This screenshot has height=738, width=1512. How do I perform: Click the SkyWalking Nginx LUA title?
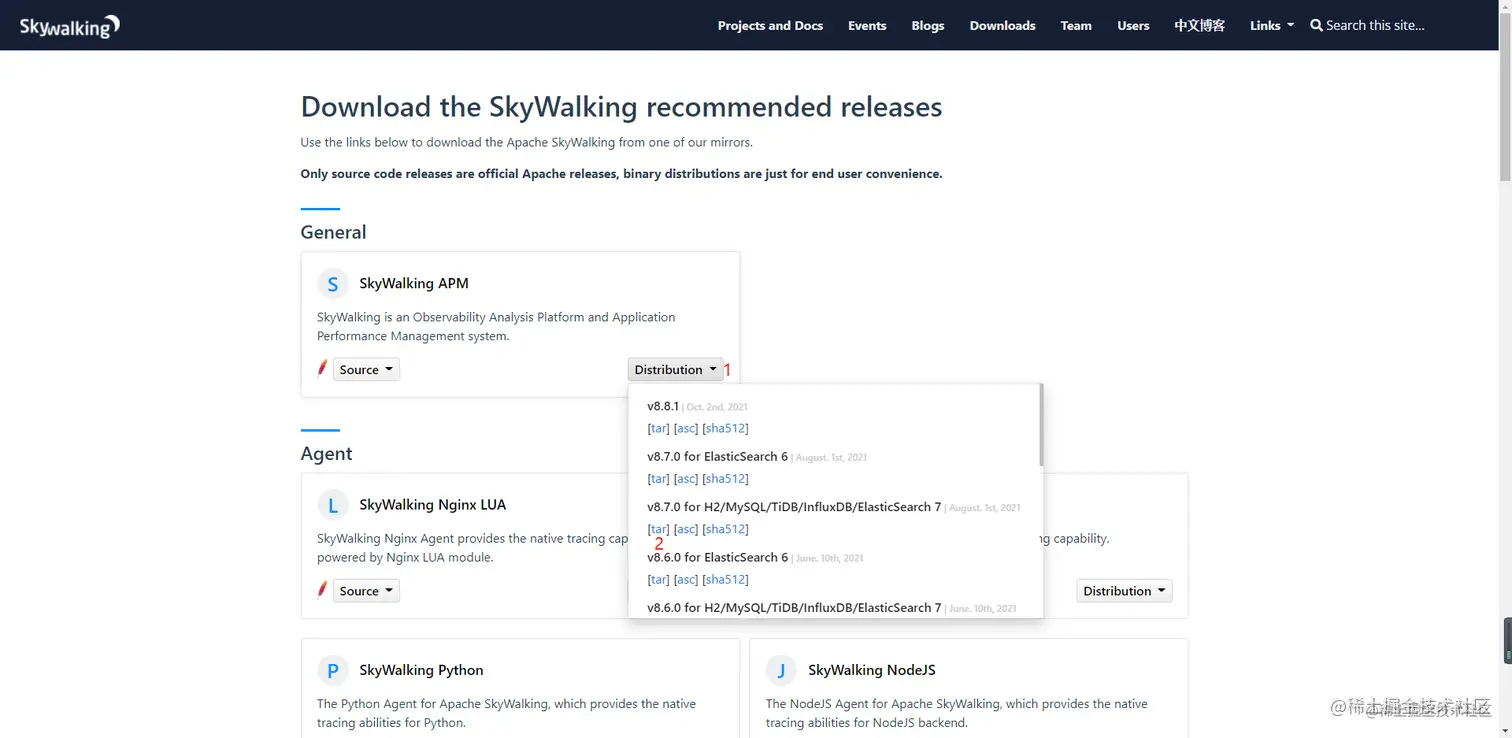pyautogui.click(x=433, y=505)
